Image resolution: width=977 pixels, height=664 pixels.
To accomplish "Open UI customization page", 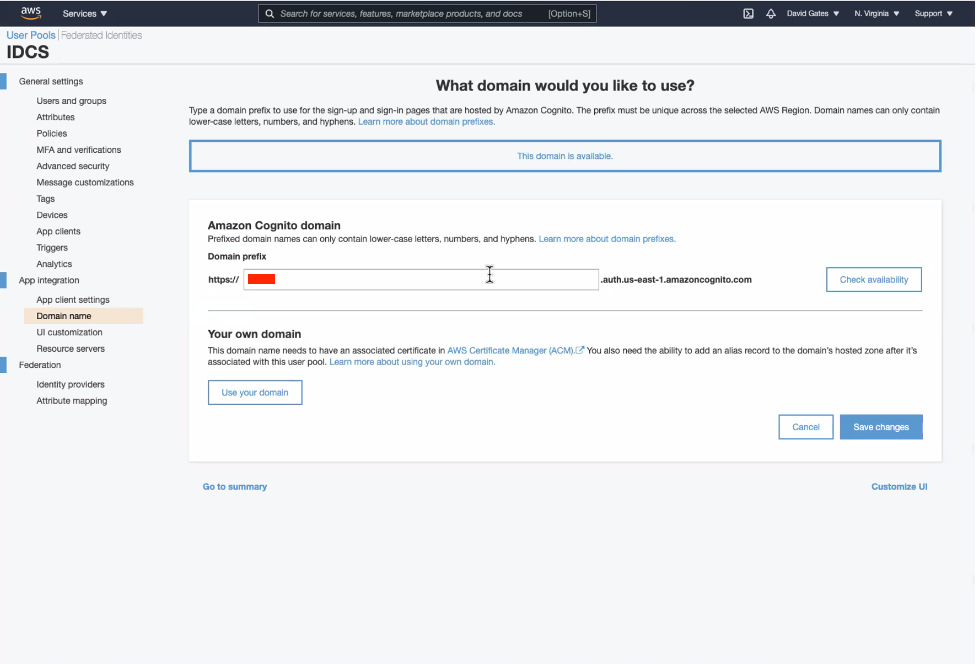I will 69,333.
